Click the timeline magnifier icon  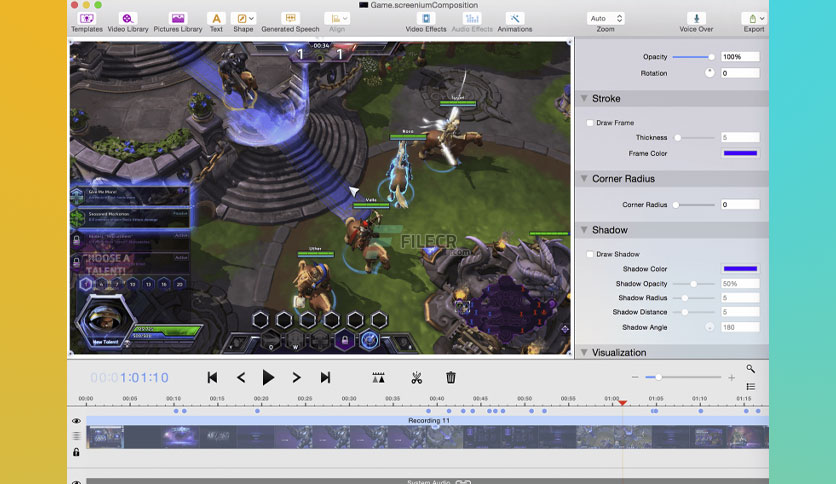pyautogui.click(x=751, y=369)
